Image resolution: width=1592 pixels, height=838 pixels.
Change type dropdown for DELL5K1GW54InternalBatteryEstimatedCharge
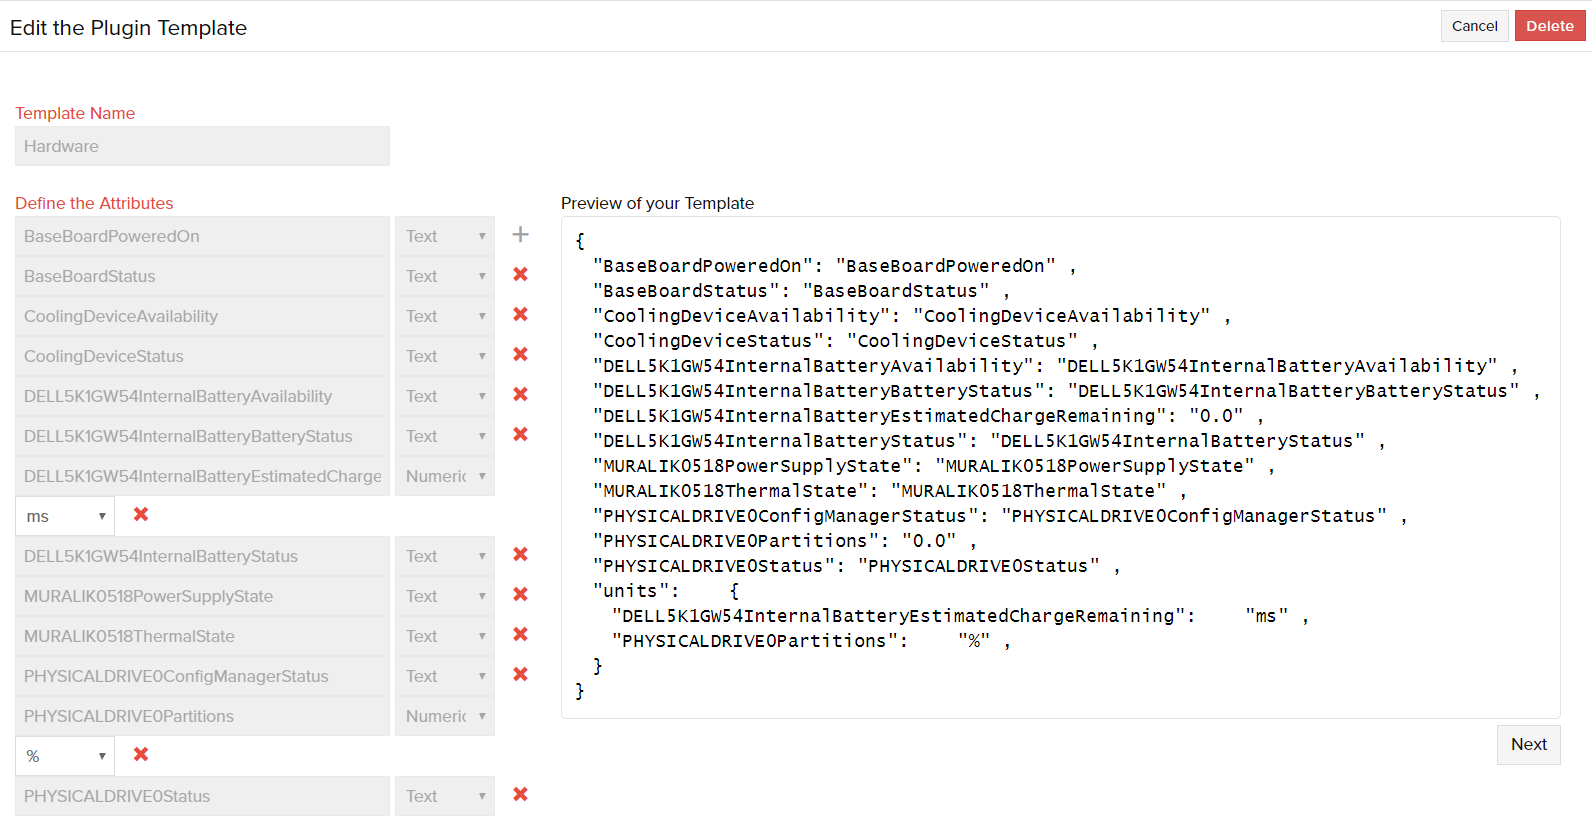[445, 476]
